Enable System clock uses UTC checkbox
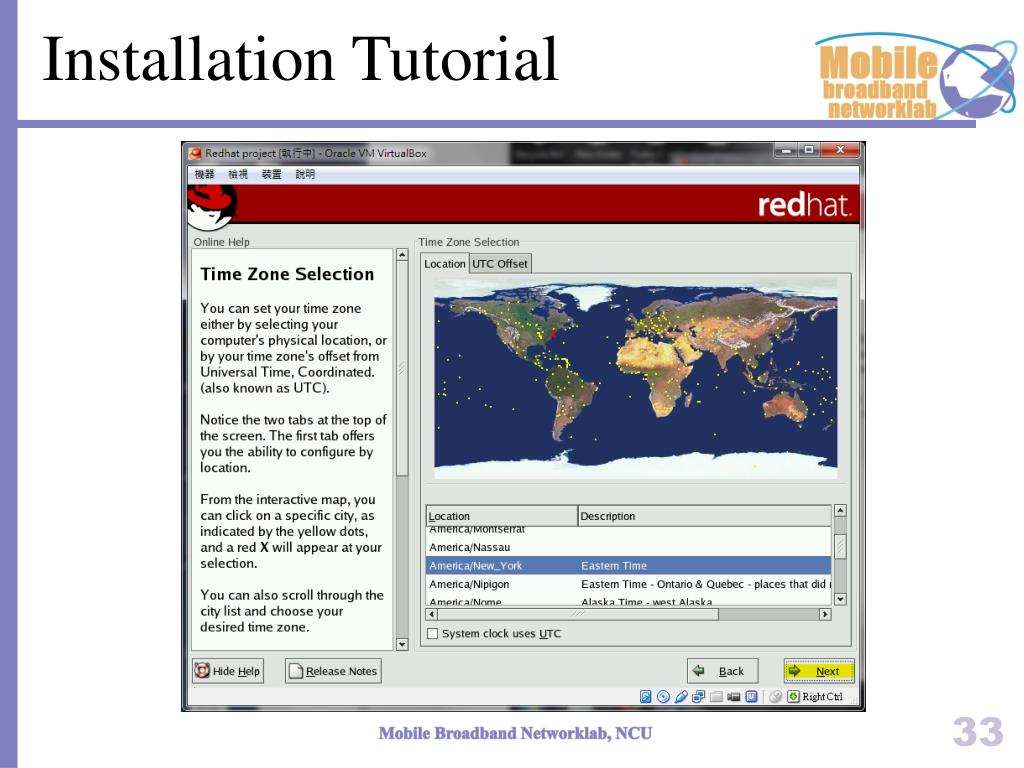 [x=432, y=633]
